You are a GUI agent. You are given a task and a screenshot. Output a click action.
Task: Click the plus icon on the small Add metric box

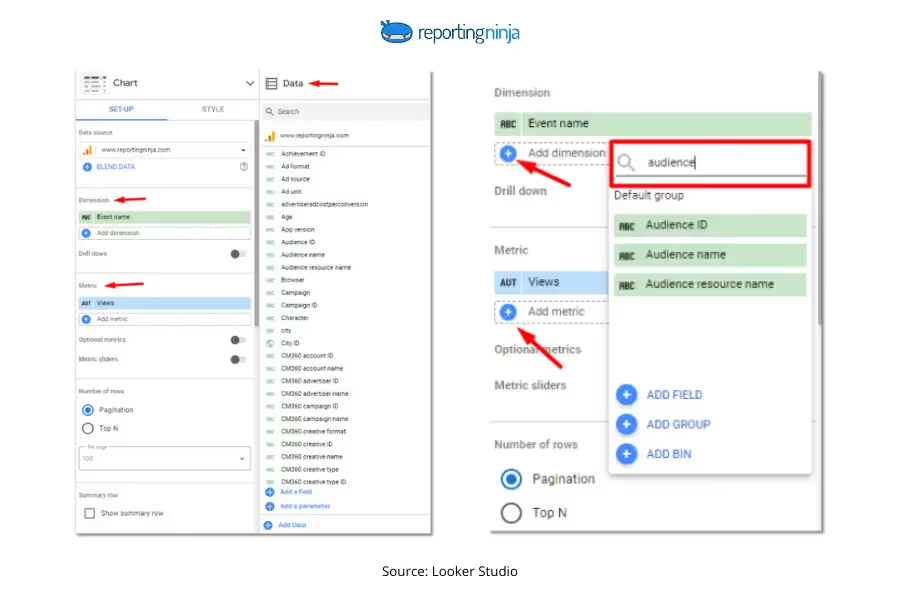86,319
